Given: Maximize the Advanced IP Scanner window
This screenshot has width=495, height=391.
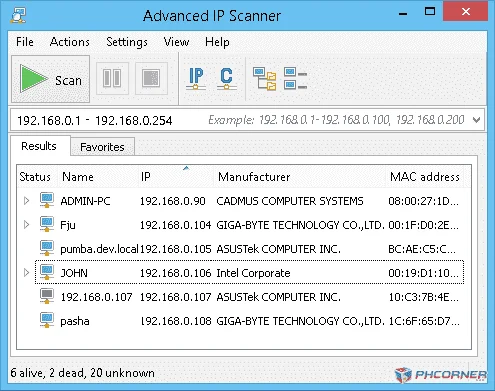Looking at the screenshot, I should coord(430,12).
